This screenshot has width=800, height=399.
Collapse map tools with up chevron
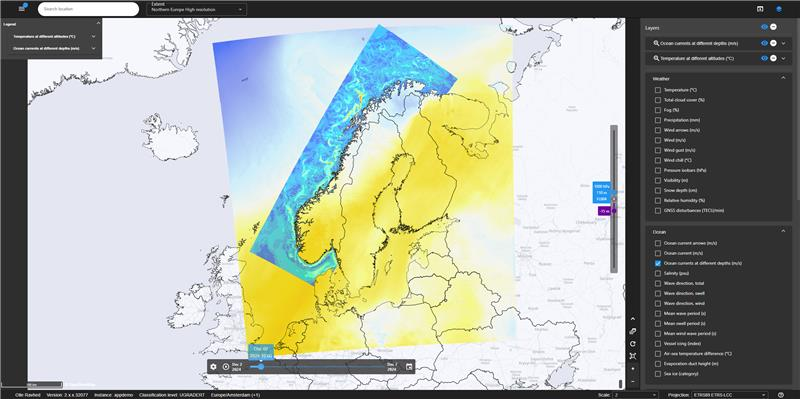click(633, 319)
